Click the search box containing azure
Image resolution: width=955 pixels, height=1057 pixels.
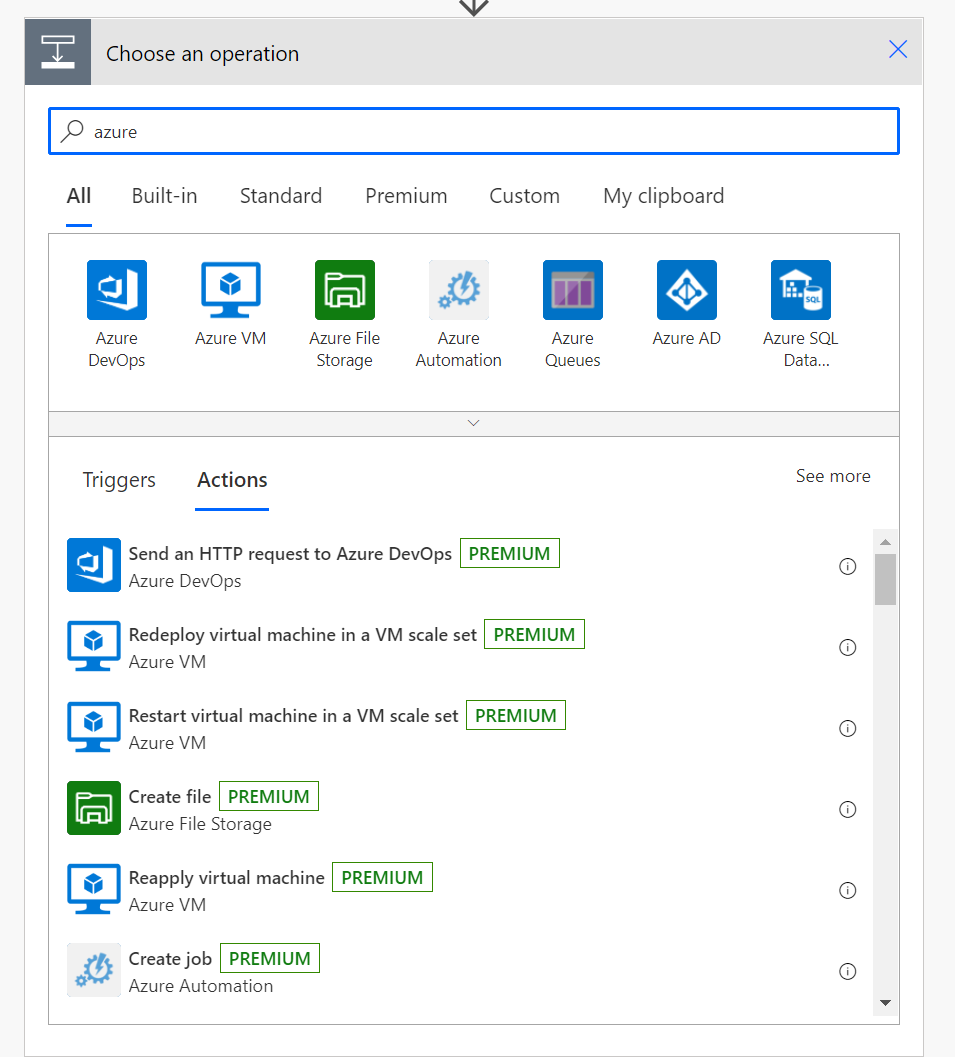click(474, 132)
